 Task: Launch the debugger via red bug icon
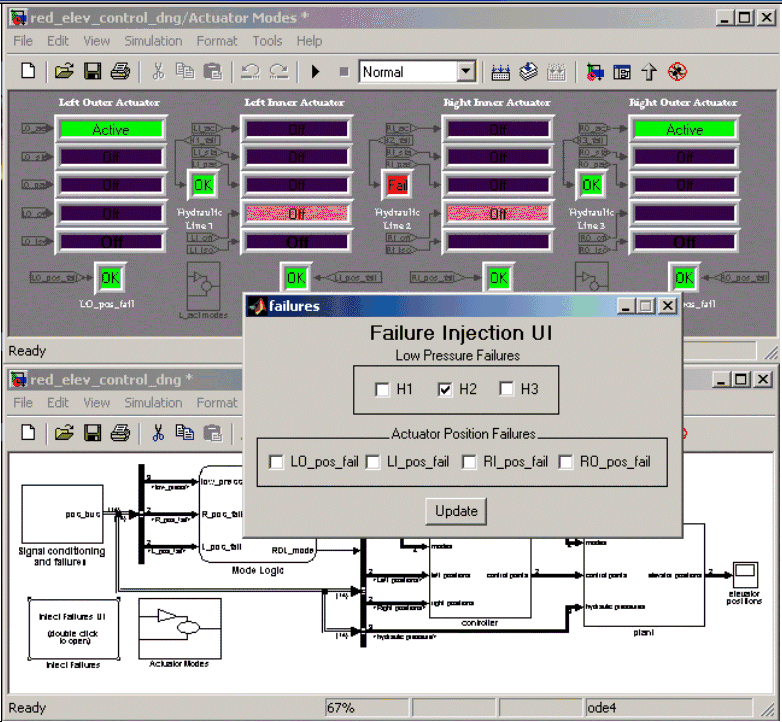pos(677,71)
